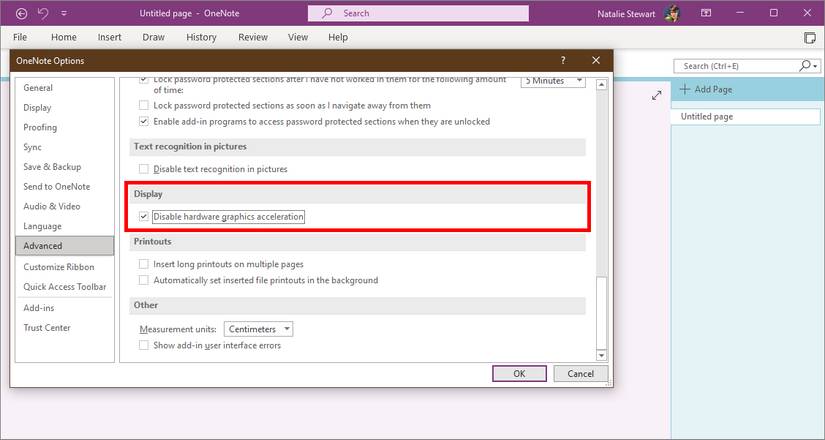Click the options list scrollbar thumb
825x440 pixels.
[x=601, y=312]
